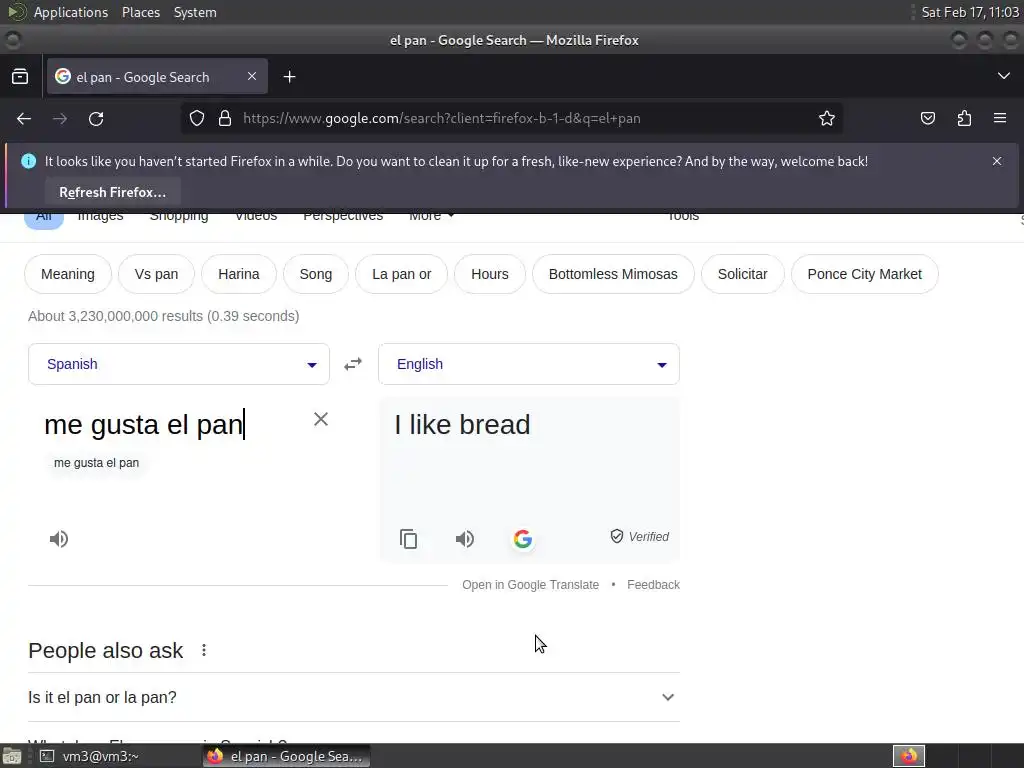The height and width of the screenshot is (768, 1024).
Task: List all tabs with the chevron
Action: pos(1004,76)
